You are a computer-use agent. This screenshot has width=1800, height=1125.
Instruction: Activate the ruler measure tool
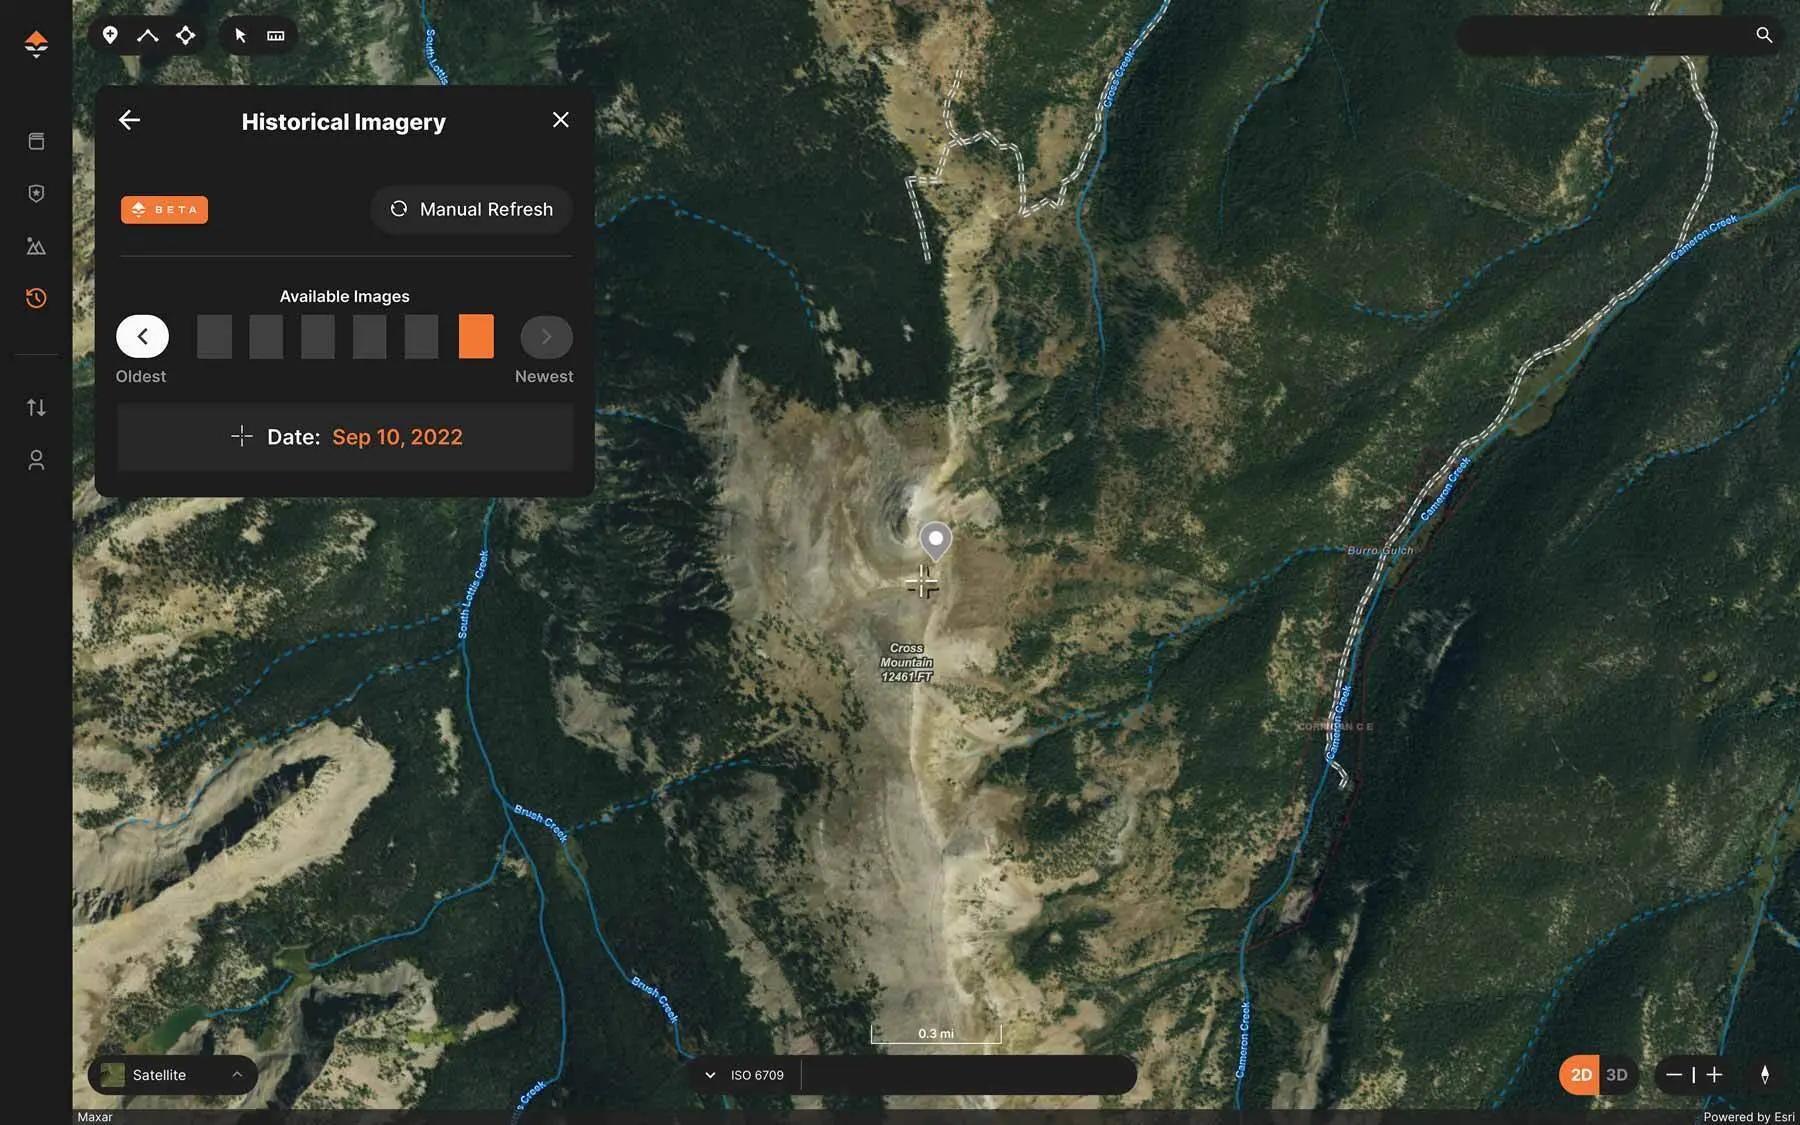tap(276, 35)
